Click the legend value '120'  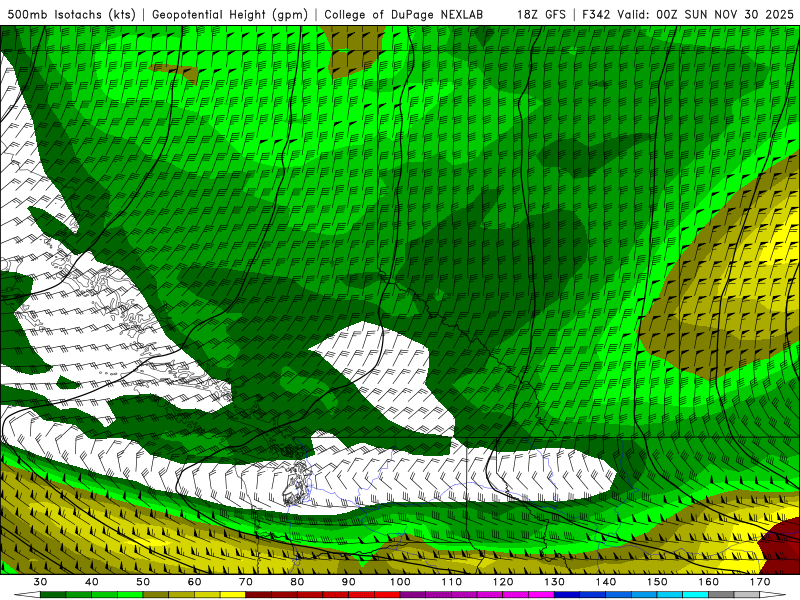(x=503, y=582)
